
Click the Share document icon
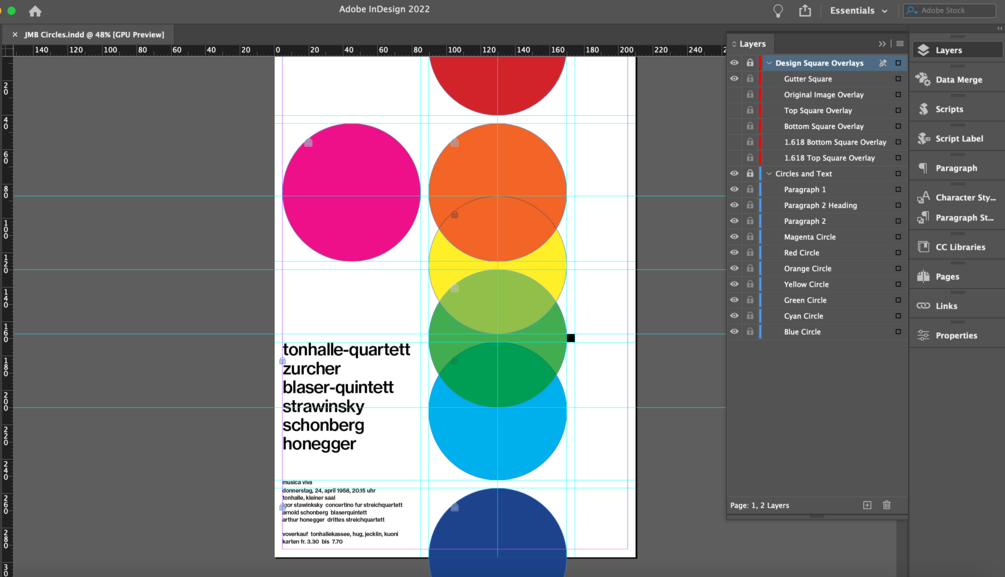pos(805,10)
